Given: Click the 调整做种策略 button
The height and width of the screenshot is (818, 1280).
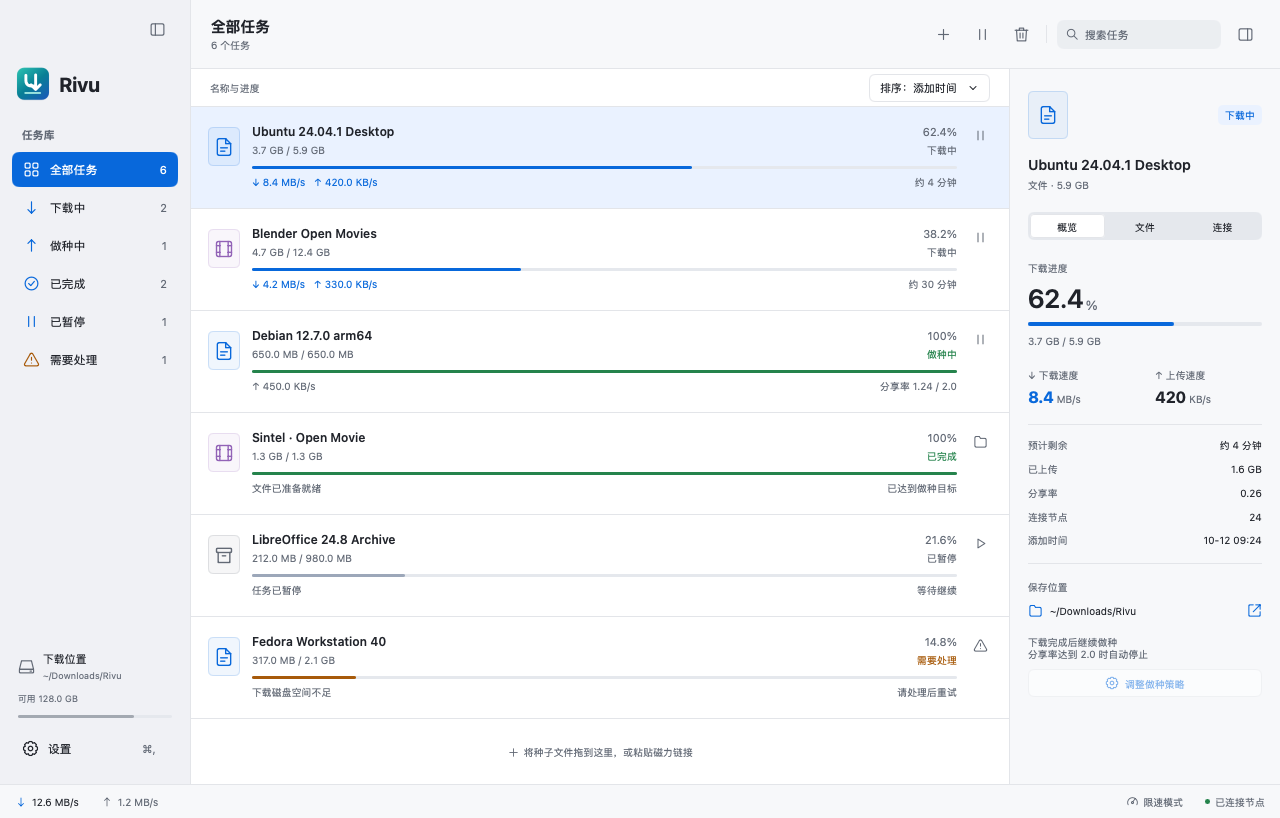Looking at the screenshot, I should [1145, 683].
